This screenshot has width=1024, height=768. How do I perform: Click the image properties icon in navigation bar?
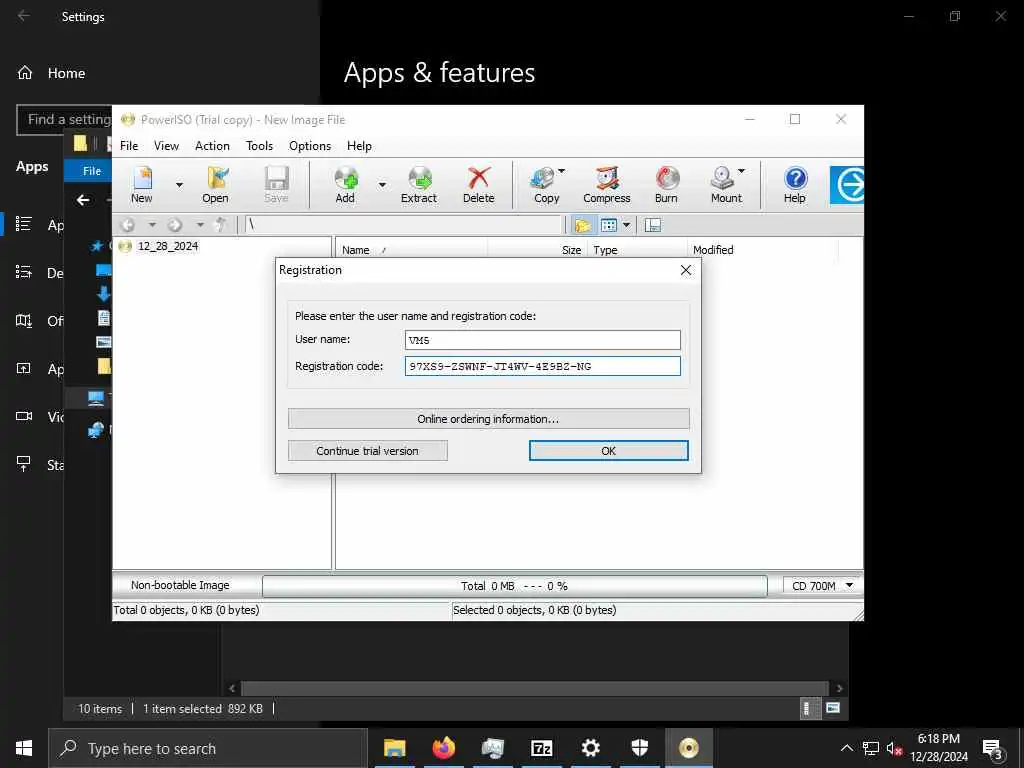[x=652, y=225]
